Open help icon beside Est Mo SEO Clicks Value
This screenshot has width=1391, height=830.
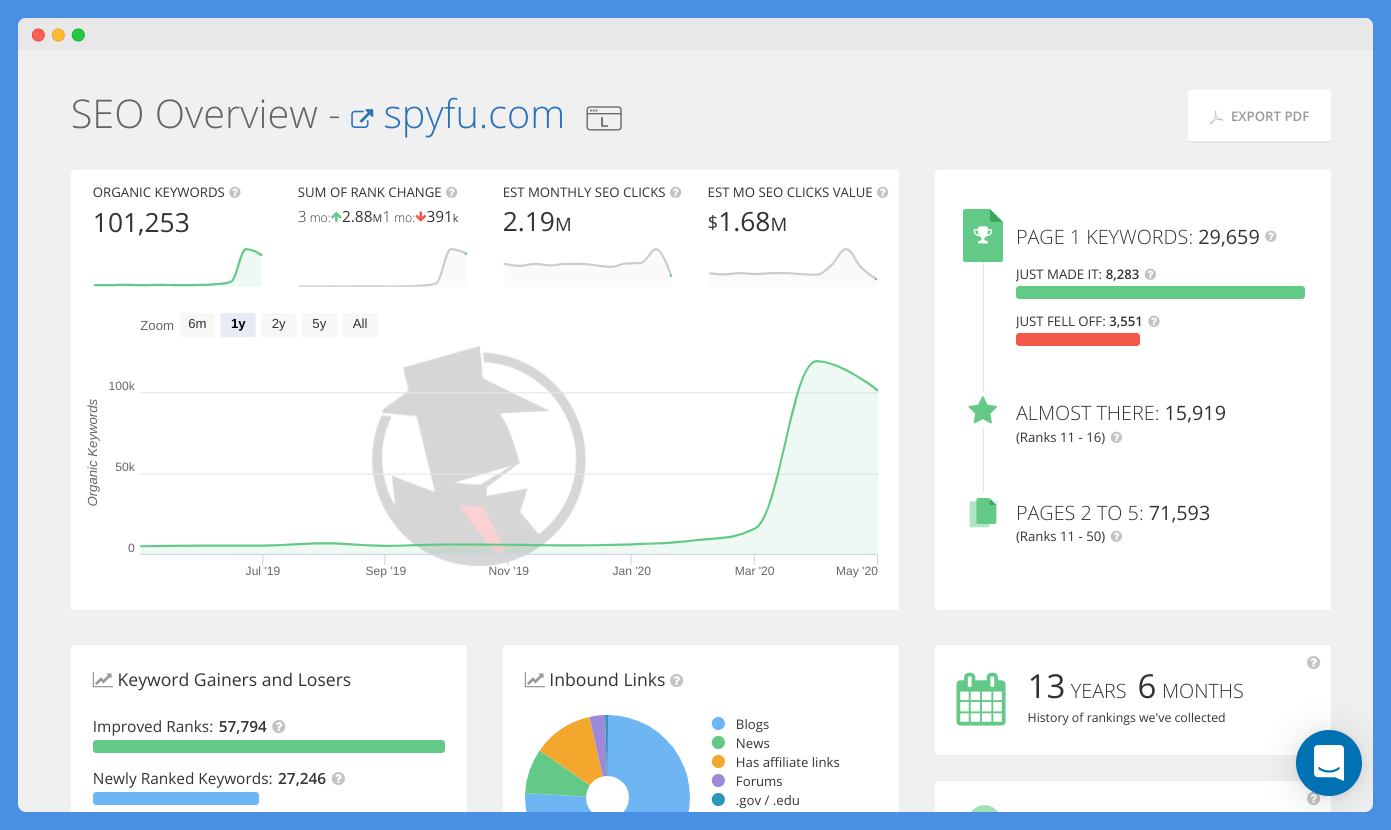pos(883,192)
